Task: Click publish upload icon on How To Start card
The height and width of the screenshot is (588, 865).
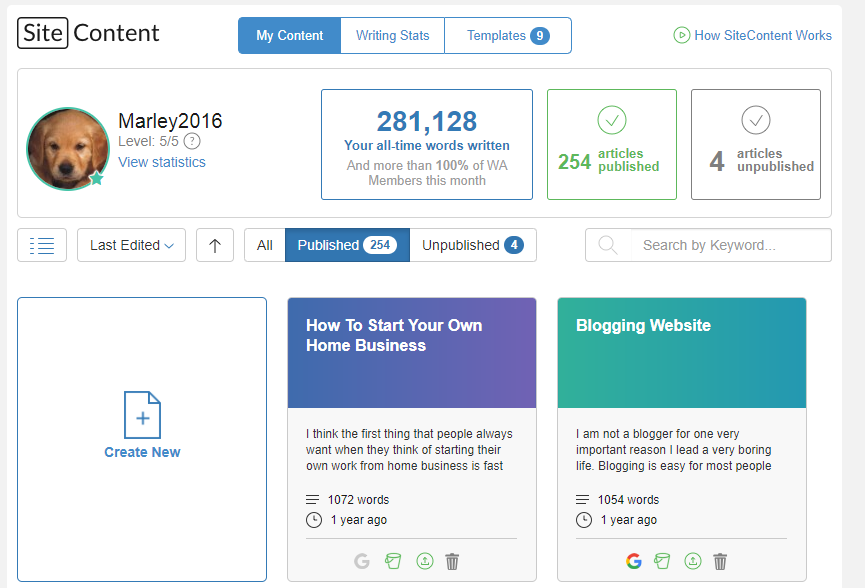Action: [425, 561]
